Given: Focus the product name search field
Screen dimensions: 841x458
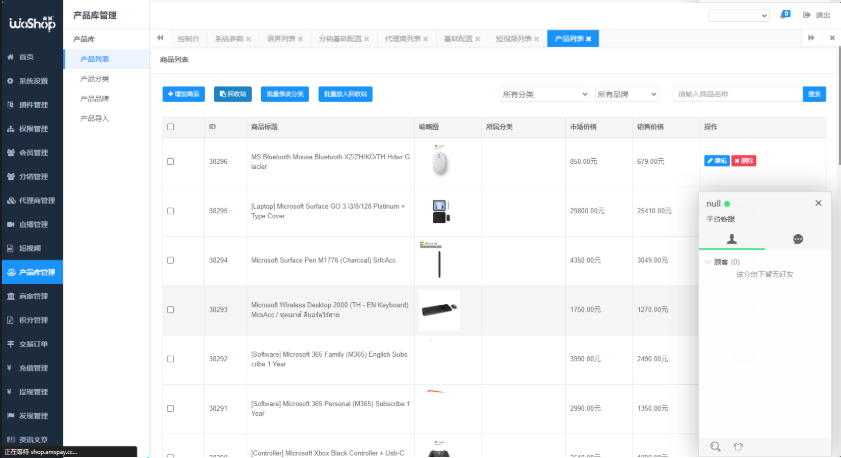Looking at the screenshot, I should [x=737, y=94].
